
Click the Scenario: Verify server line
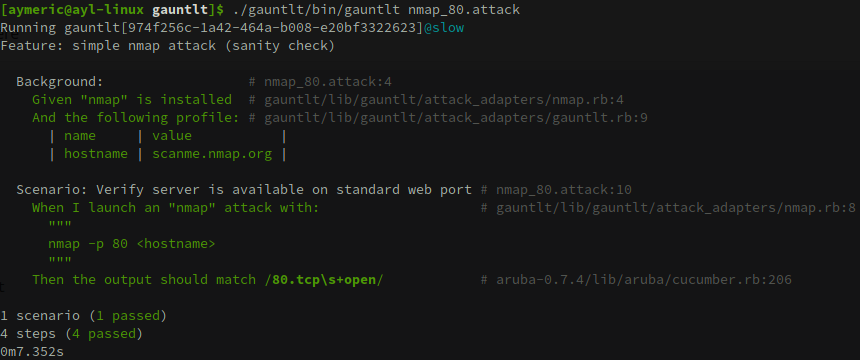click(x=244, y=190)
